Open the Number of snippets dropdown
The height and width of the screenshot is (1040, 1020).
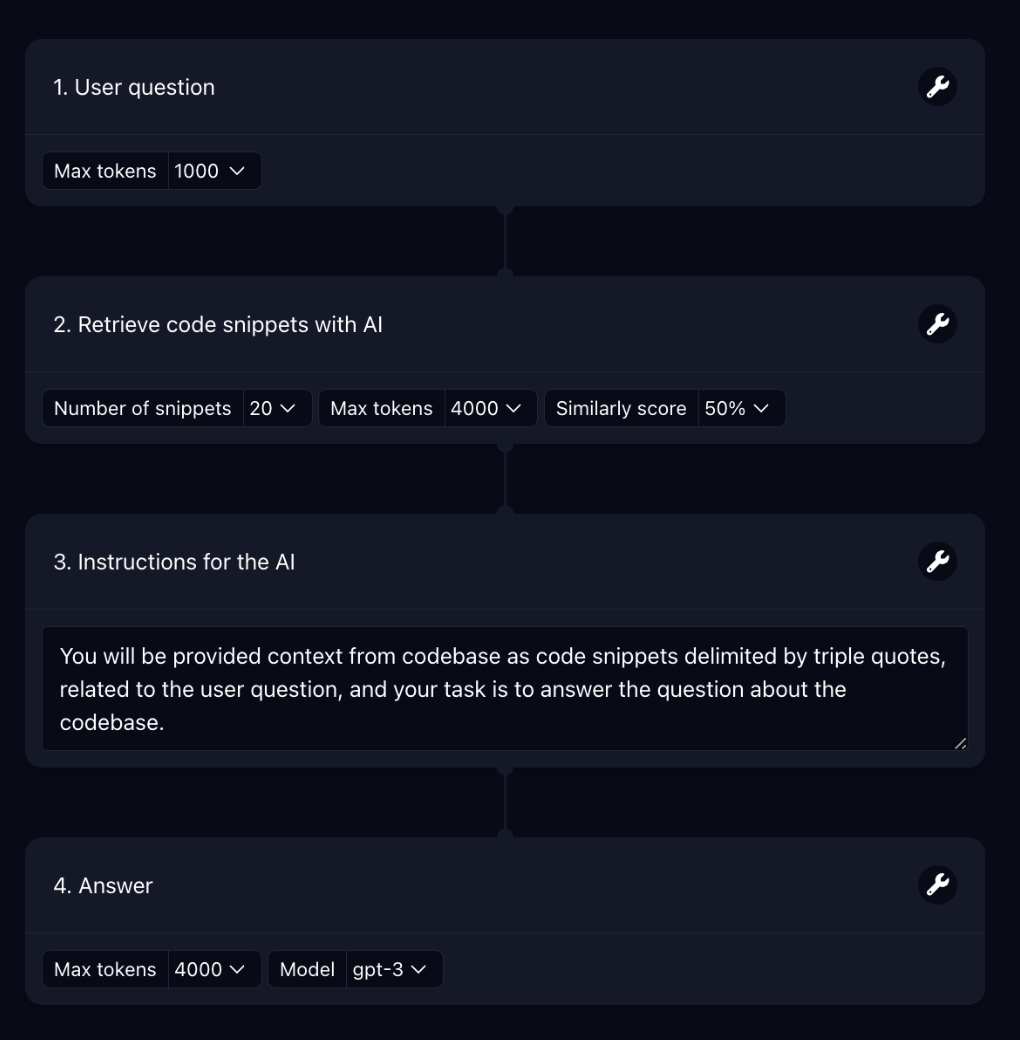273,408
